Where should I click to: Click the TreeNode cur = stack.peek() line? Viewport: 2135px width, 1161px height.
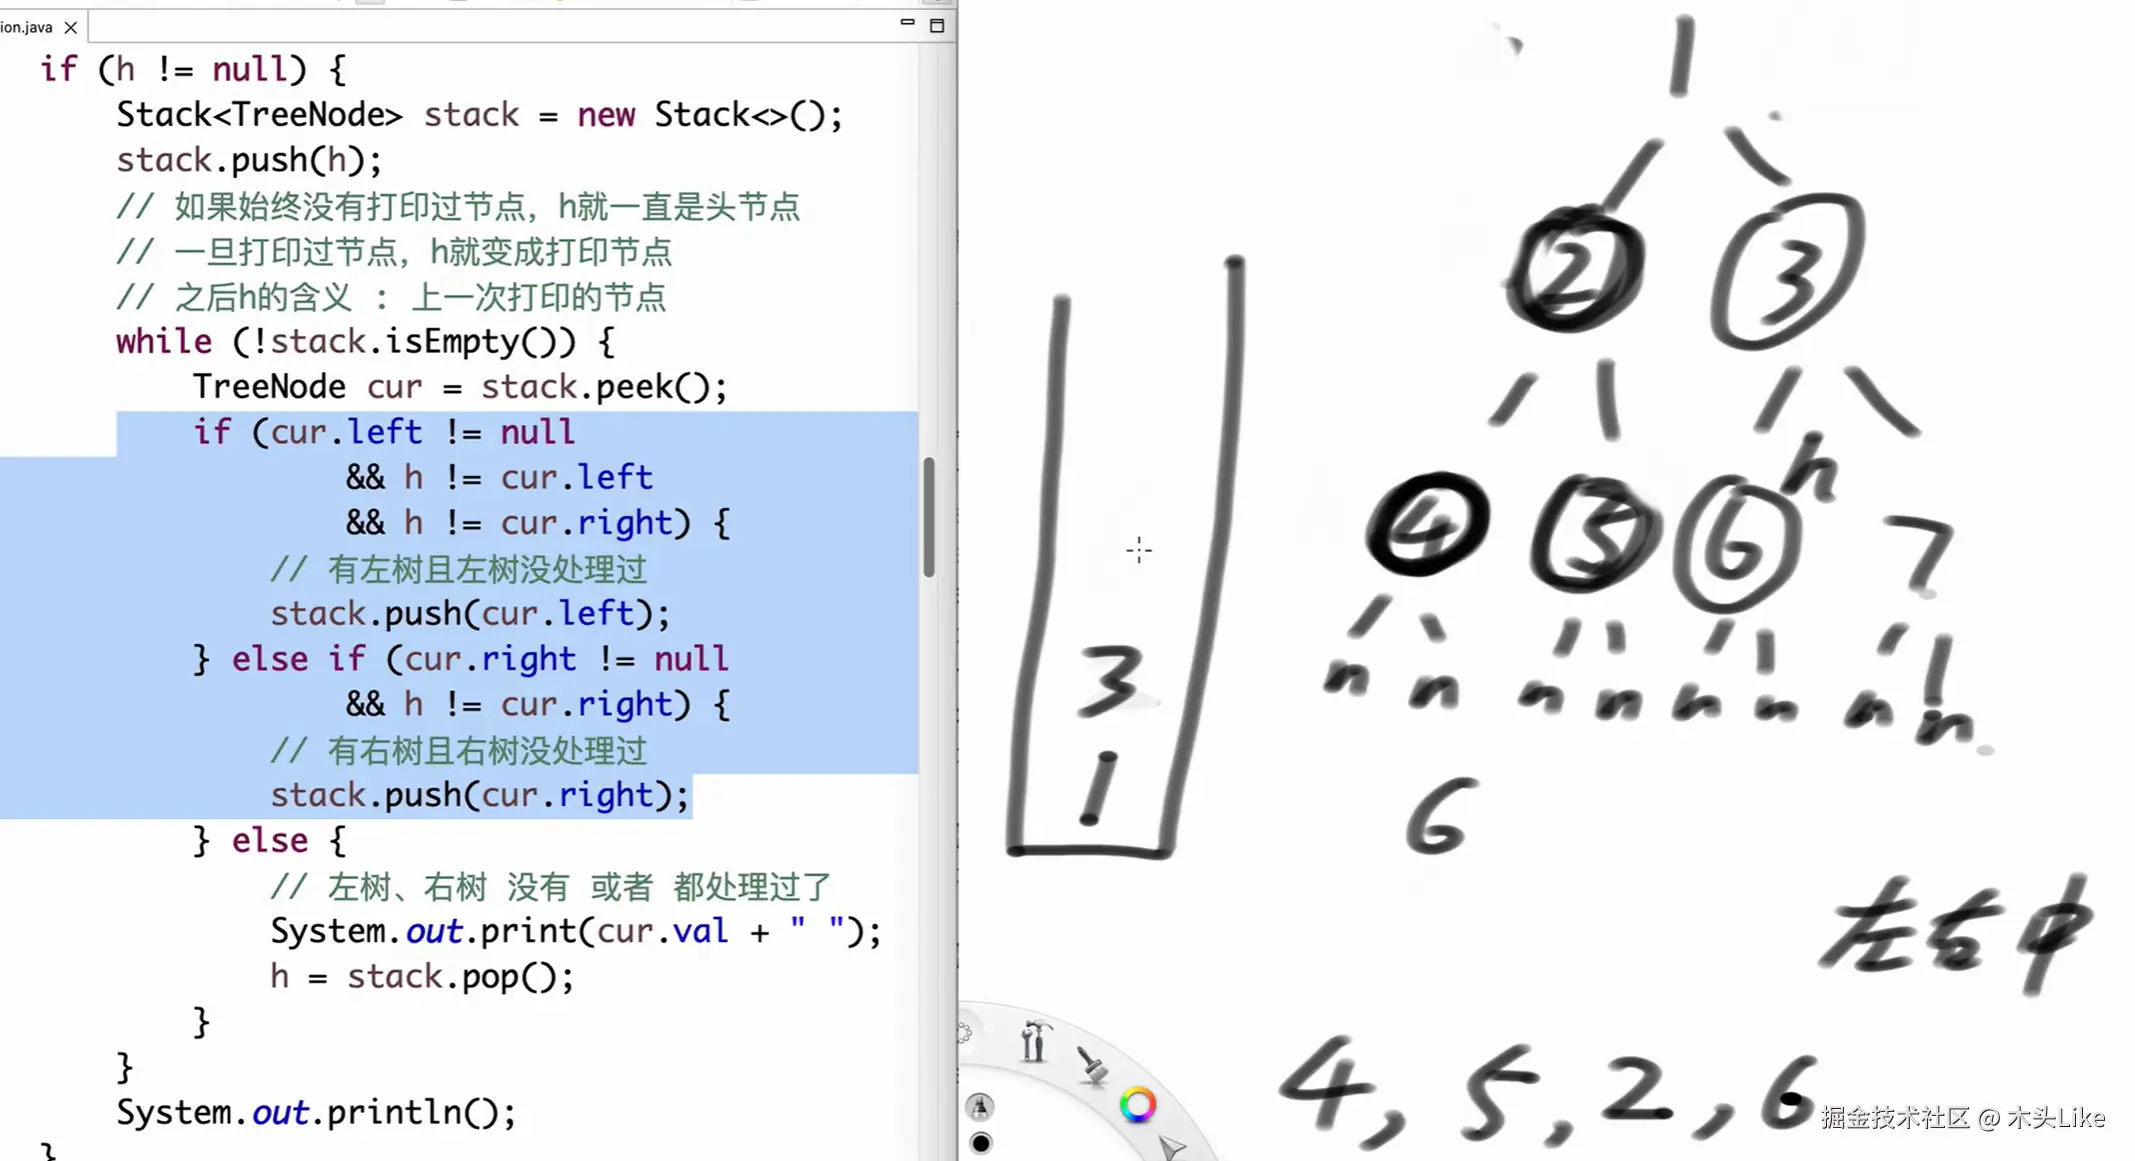(460, 386)
